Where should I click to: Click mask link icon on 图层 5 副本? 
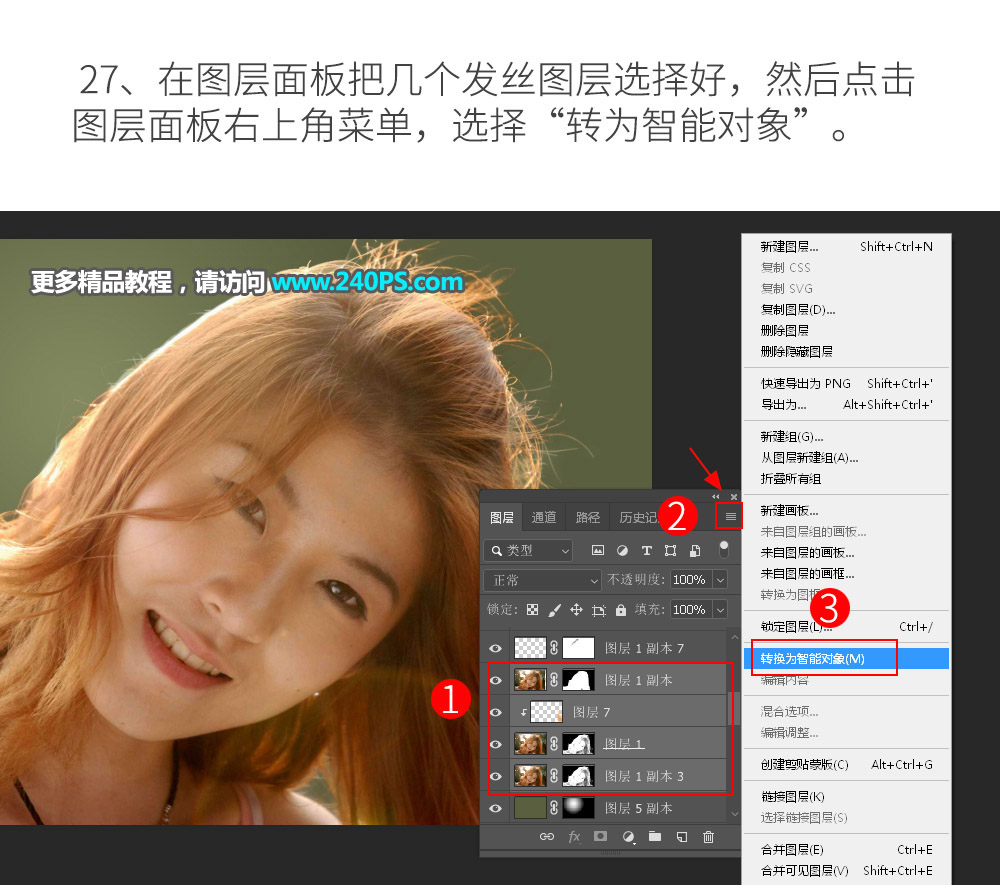coord(554,808)
